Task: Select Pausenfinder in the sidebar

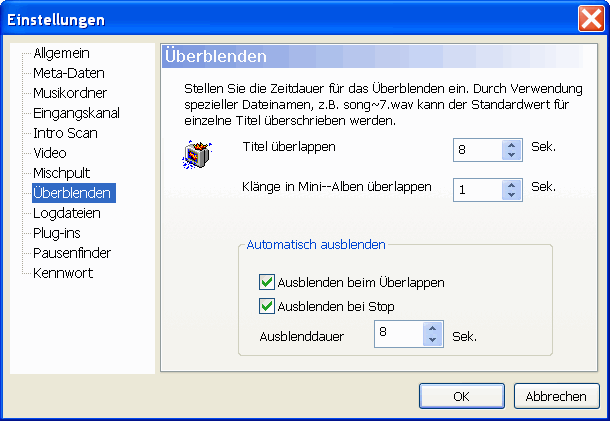Action: 72,253
